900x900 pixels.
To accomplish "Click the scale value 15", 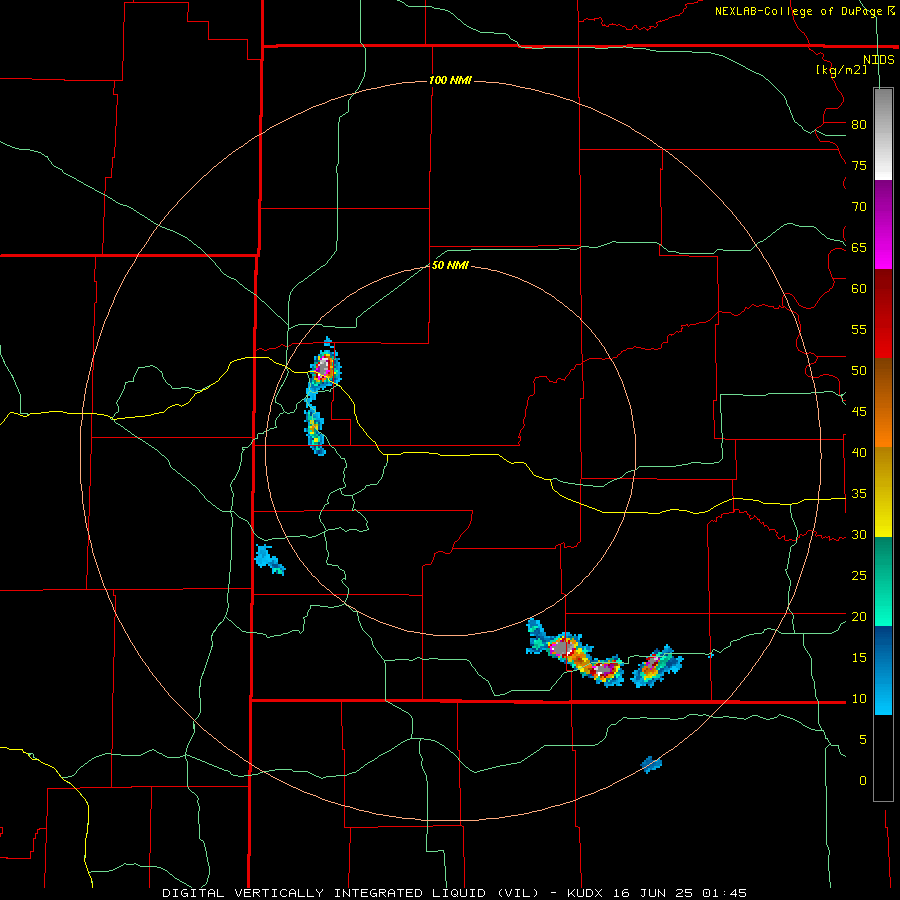I will click(859, 657).
